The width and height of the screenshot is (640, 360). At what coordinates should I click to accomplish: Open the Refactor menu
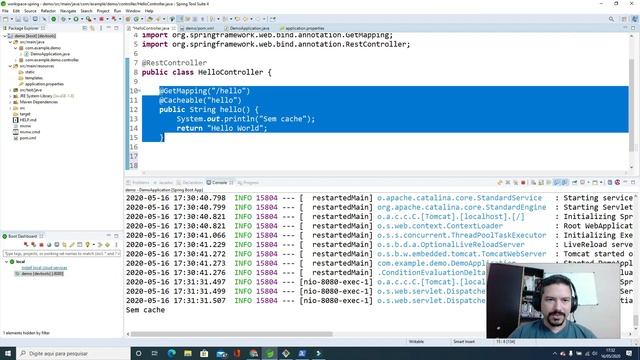[x=48, y=11]
